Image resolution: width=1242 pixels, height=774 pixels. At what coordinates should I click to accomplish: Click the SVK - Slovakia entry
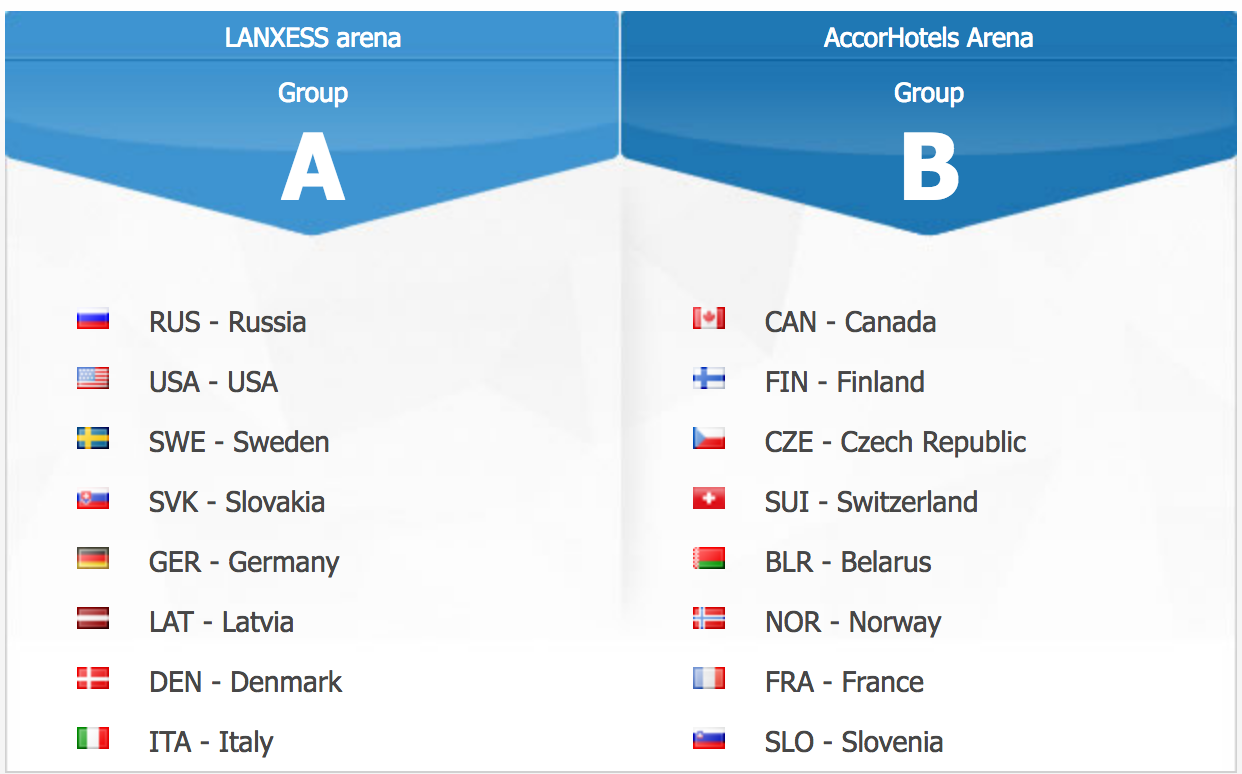(237, 502)
